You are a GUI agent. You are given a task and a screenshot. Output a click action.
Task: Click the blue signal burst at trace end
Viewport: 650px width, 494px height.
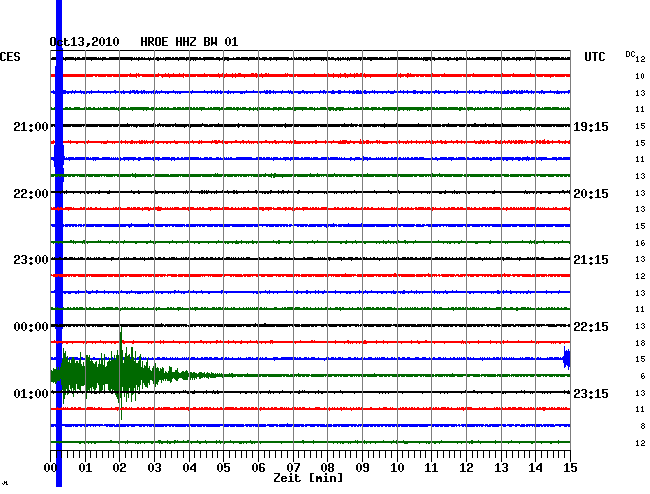tap(567, 358)
